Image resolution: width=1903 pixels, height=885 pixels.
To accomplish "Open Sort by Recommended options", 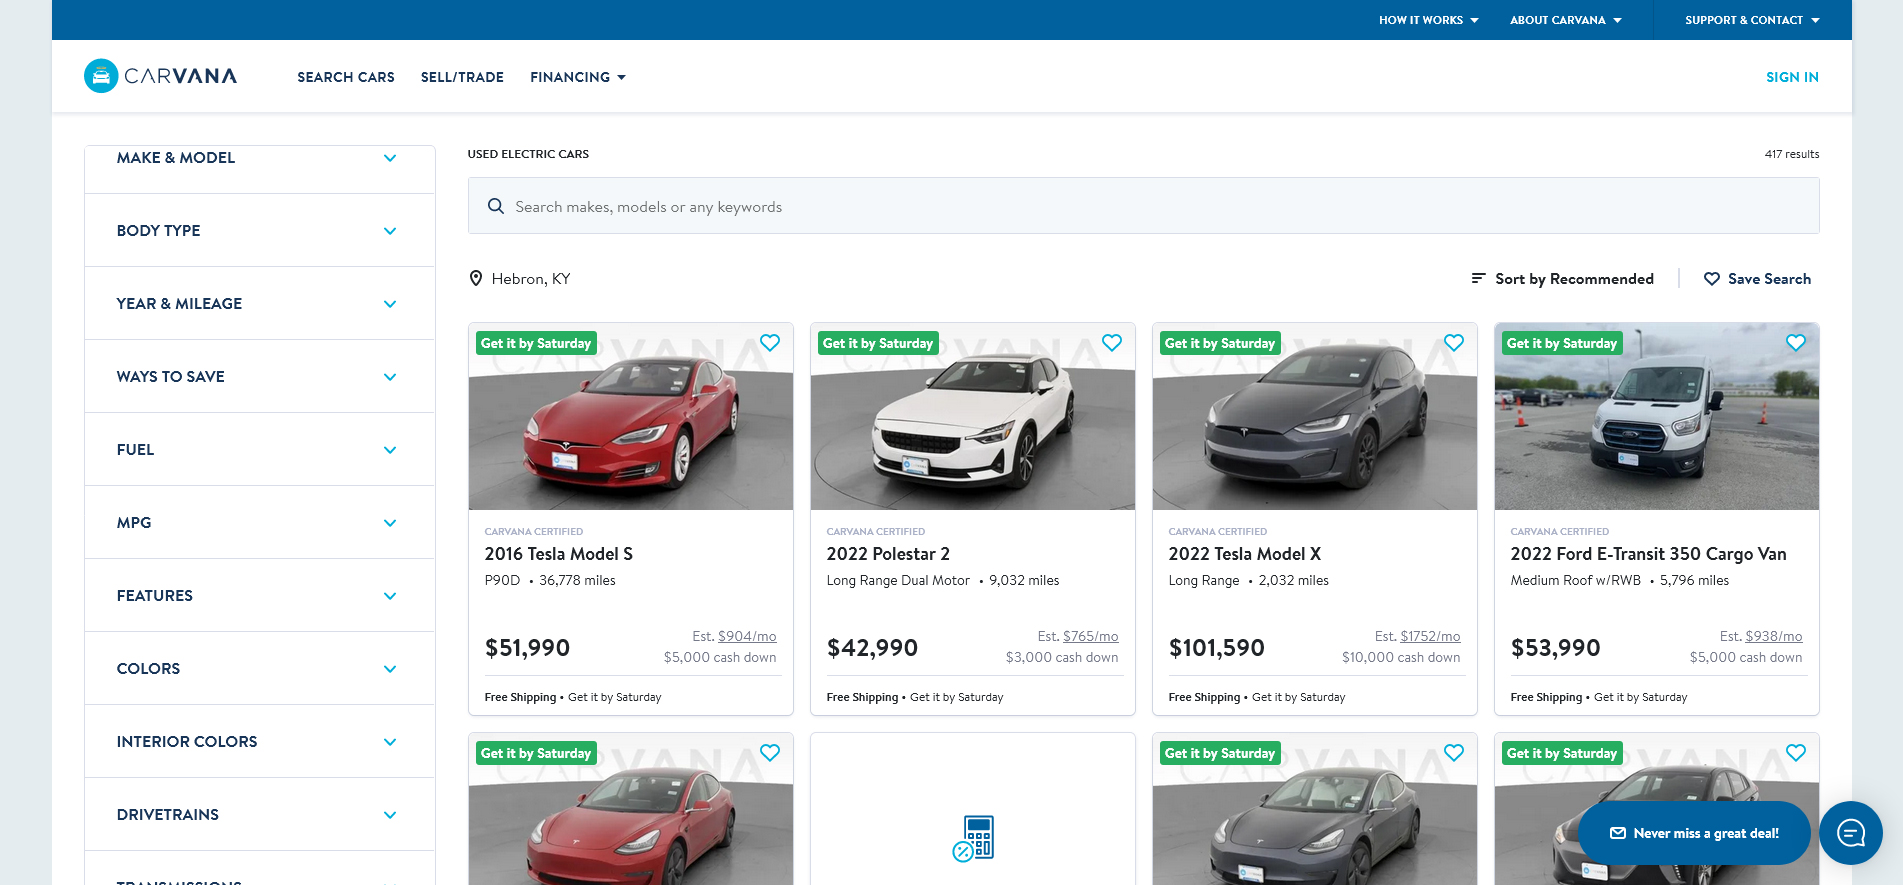I will 1563,279.
